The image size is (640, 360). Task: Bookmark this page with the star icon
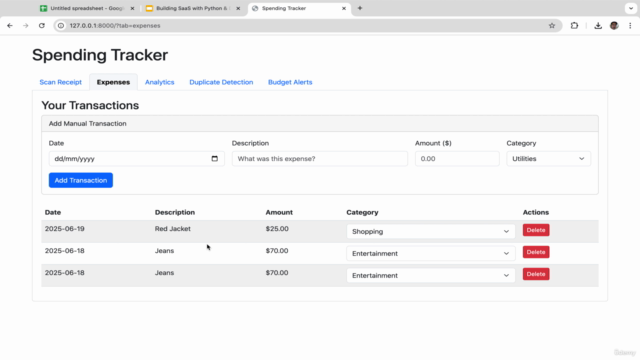pyautogui.click(x=552, y=25)
